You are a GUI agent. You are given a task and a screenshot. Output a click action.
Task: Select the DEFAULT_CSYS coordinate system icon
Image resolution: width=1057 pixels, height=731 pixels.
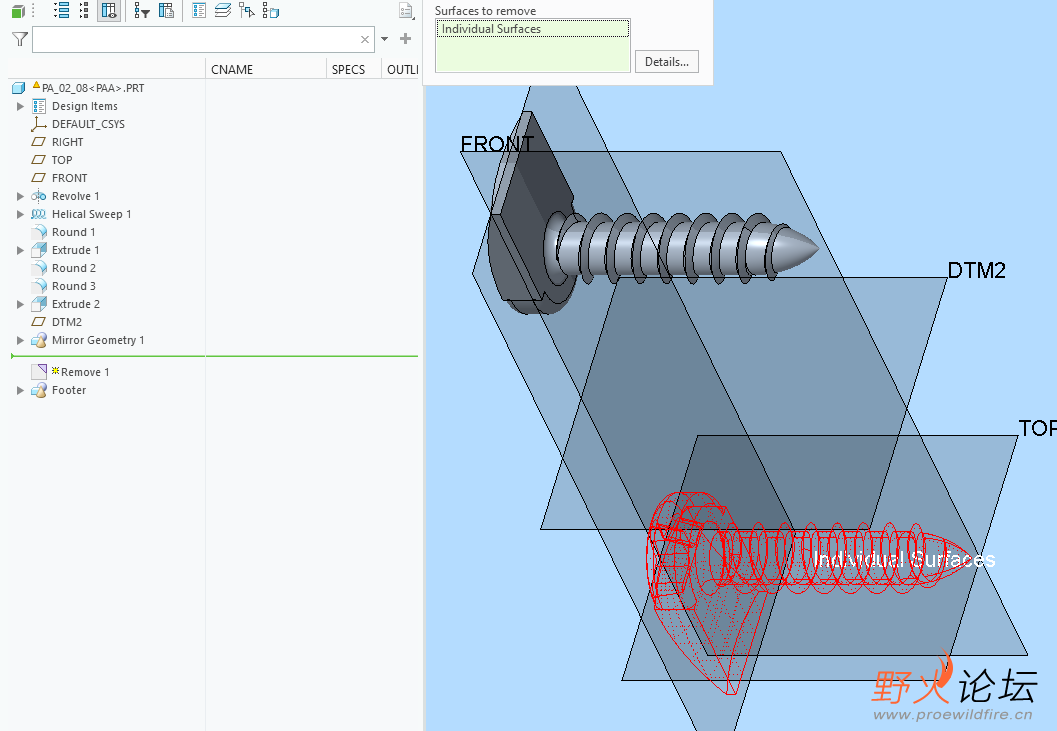[x=38, y=124]
